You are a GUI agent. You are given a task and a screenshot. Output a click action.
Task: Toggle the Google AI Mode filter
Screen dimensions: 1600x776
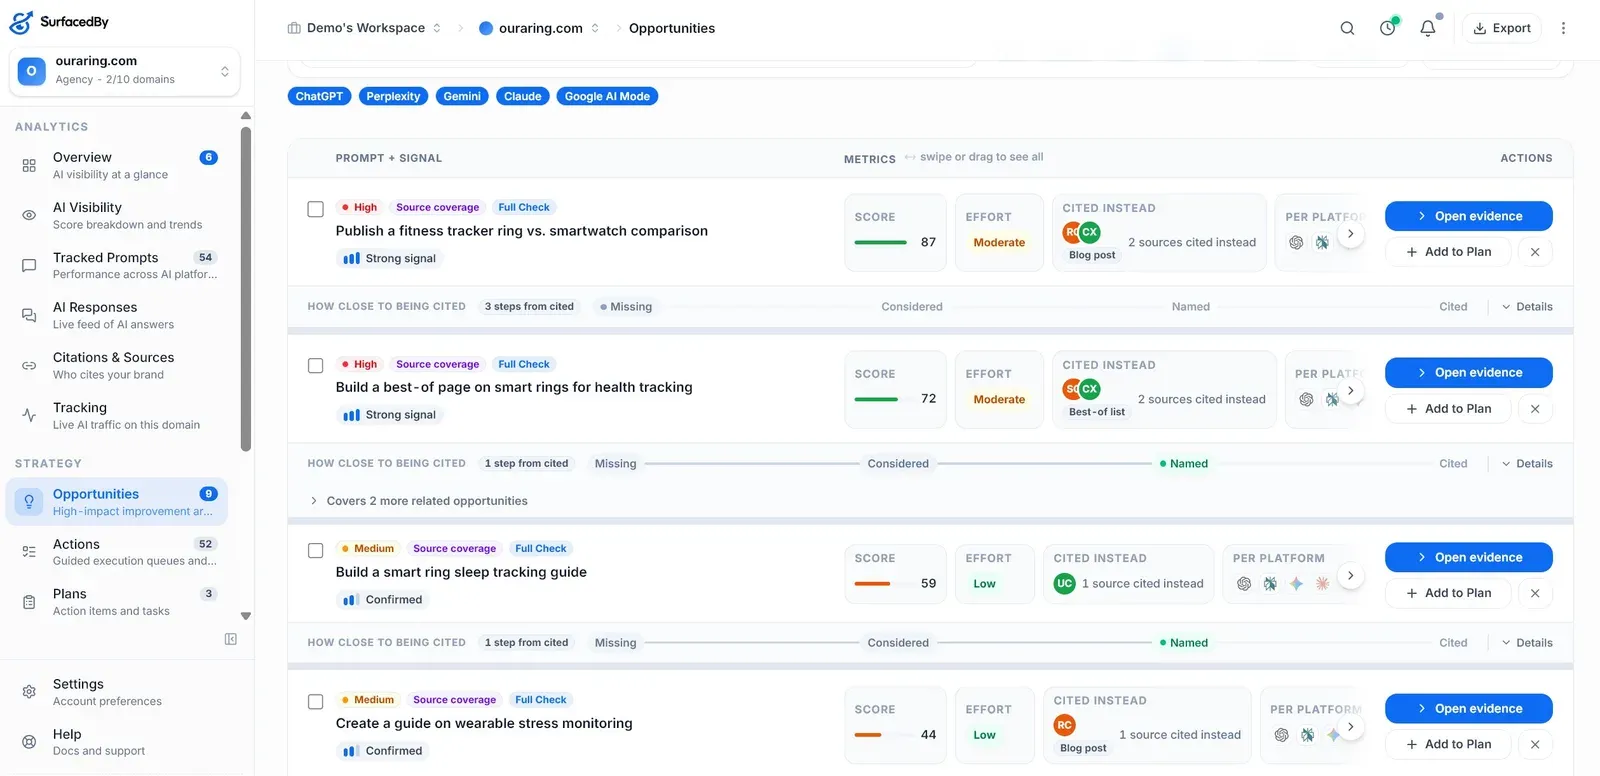[x=607, y=96]
